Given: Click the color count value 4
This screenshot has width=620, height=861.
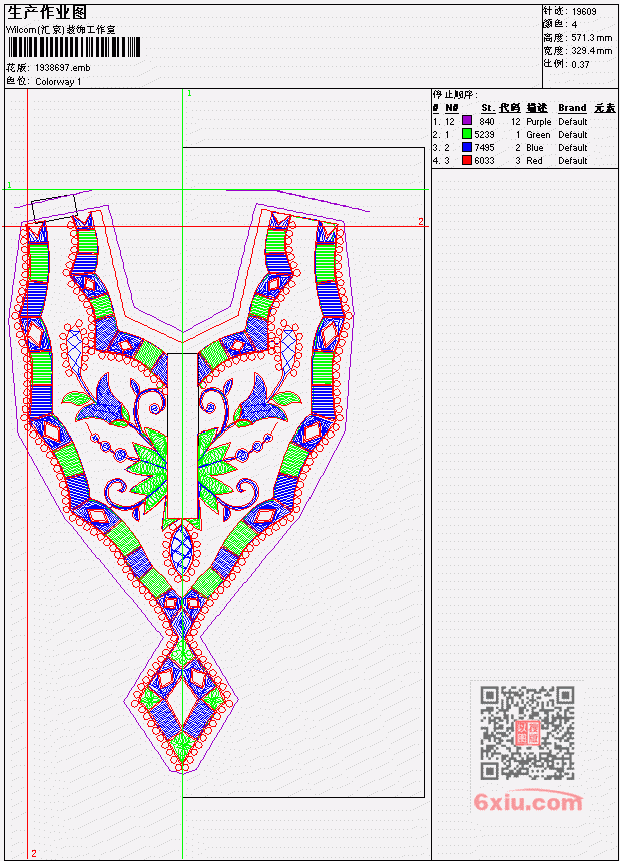Looking at the screenshot, I should (574, 24).
